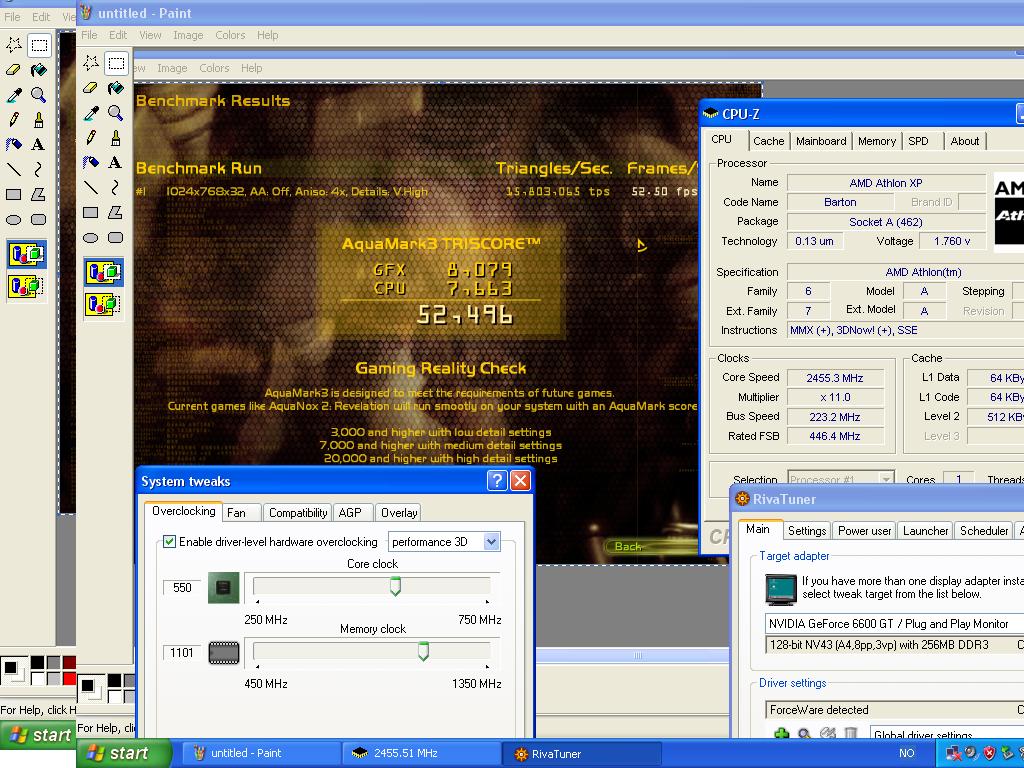Switch to the Power user tab in RivaTuner
The width and height of the screenshot is (1024, 768).
864,531
